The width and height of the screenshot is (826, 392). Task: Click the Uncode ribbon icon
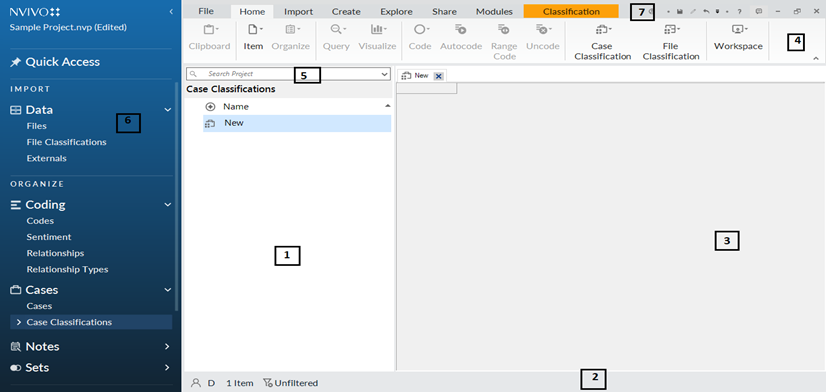pyautogui.click(x=542, y=30)
